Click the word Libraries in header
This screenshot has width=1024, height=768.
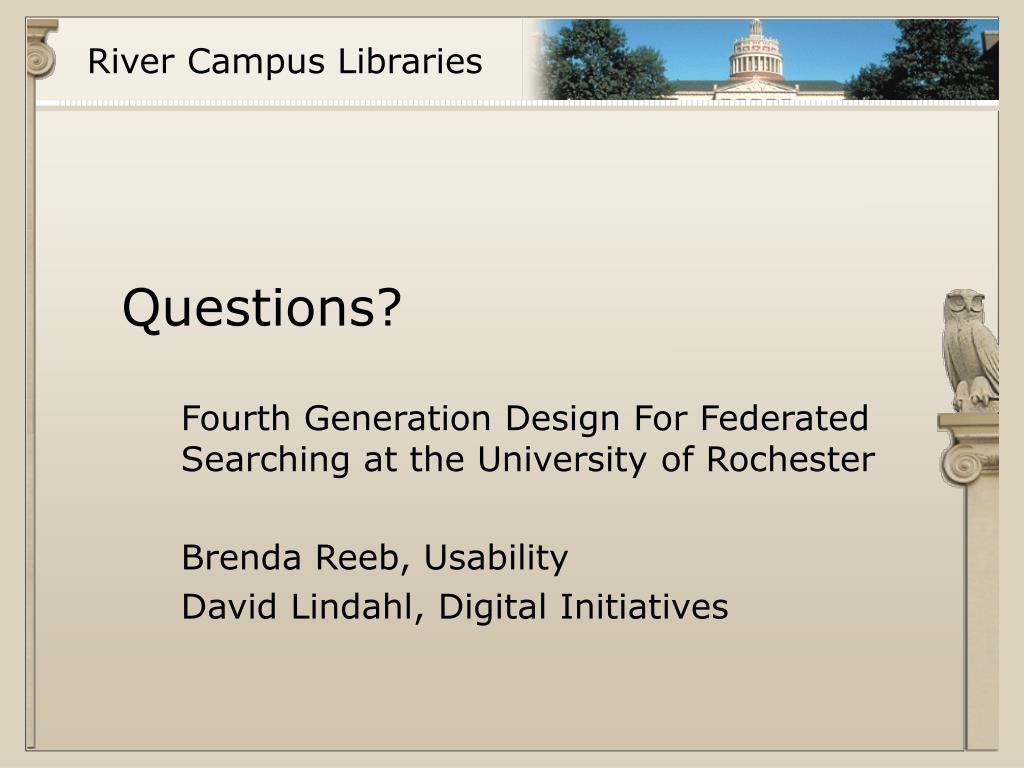(x=410, y=61)
